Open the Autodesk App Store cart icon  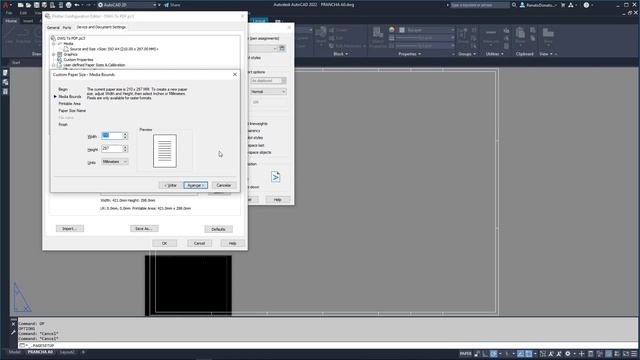pyautogui.click(x=563, y=5)
